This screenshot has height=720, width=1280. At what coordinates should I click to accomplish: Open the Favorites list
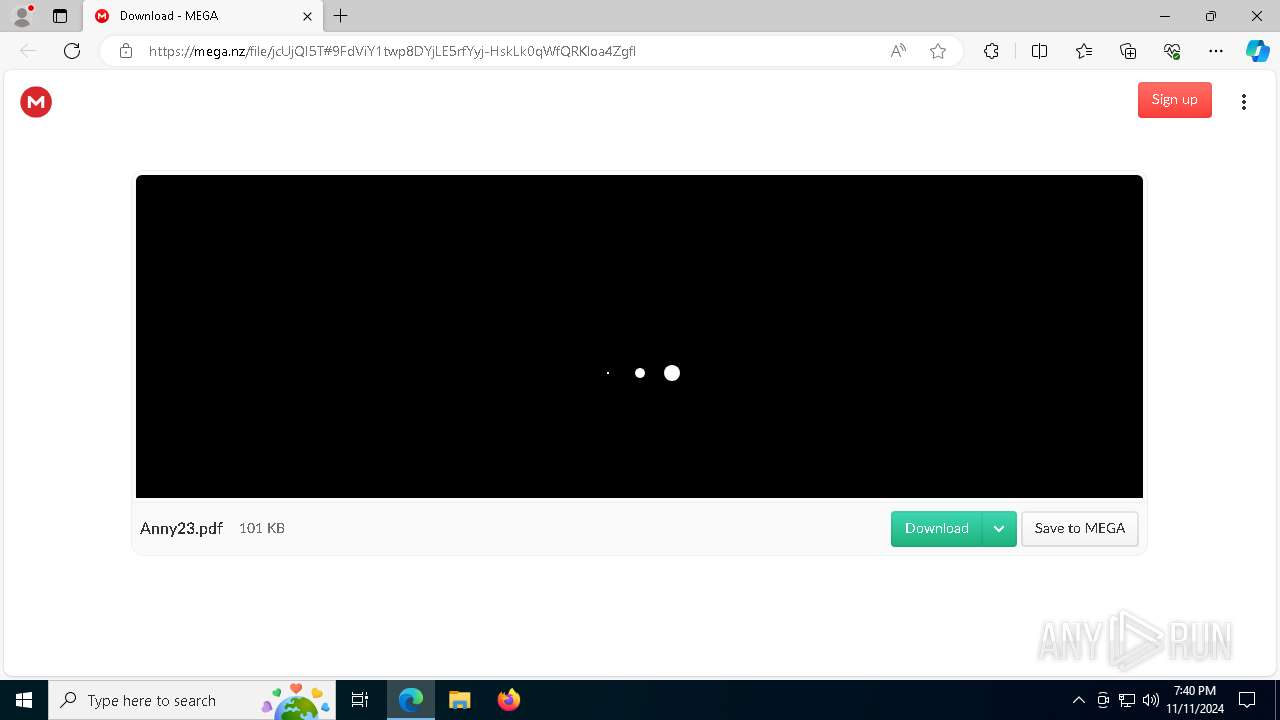1084,51
